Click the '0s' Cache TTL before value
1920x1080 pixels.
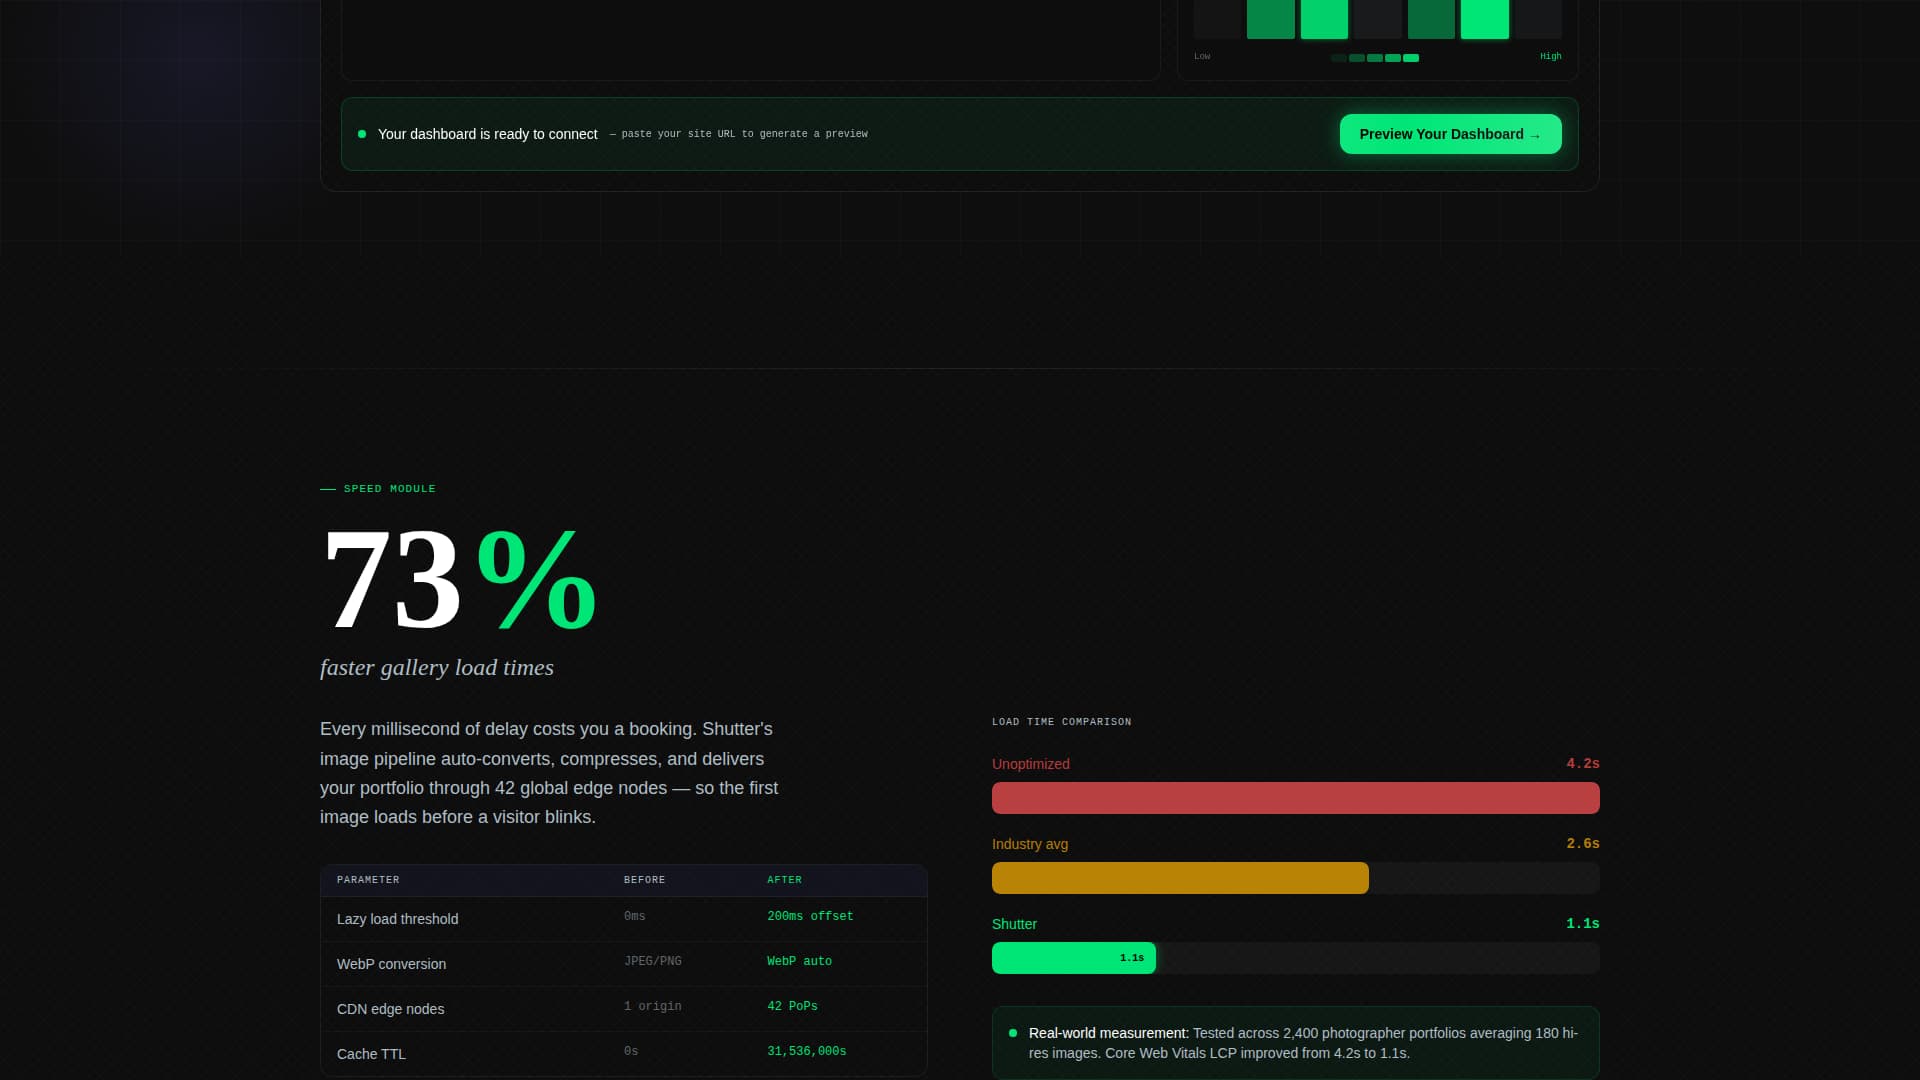[630, 1051]
